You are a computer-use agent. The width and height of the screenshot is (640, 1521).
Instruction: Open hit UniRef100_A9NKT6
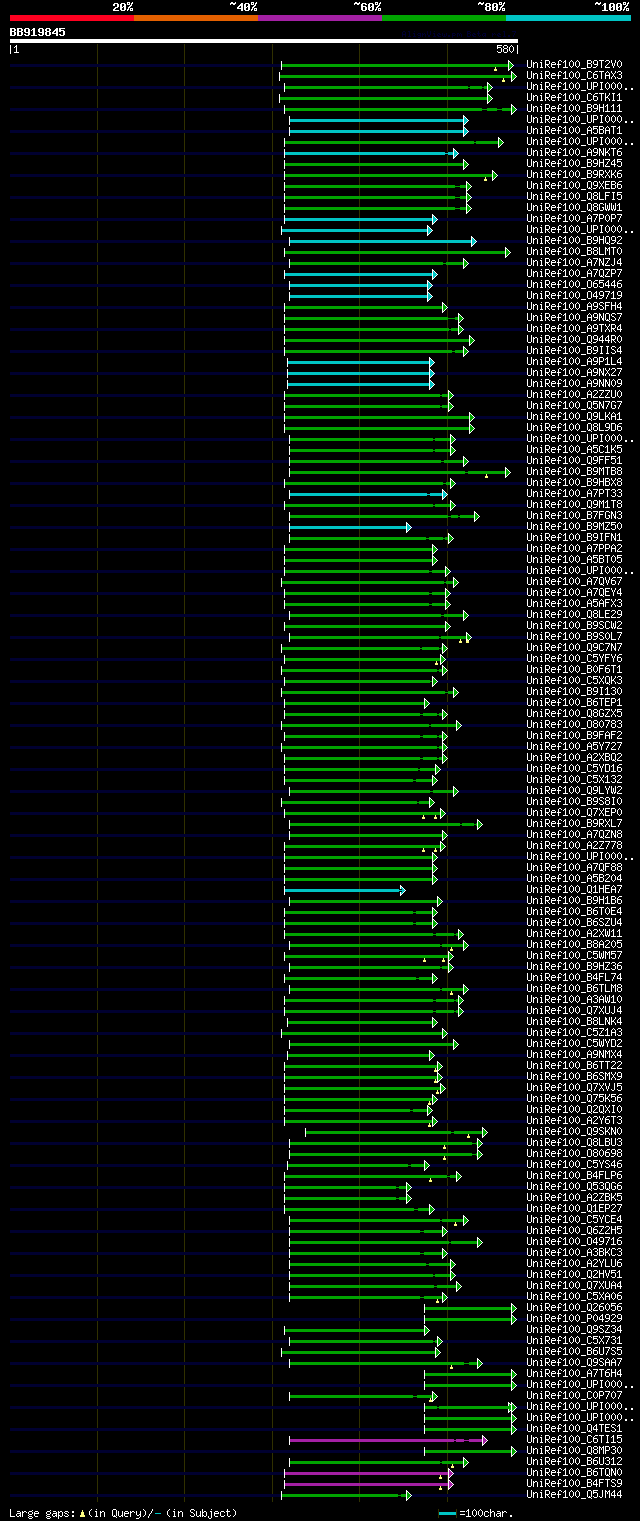[574, 152]
